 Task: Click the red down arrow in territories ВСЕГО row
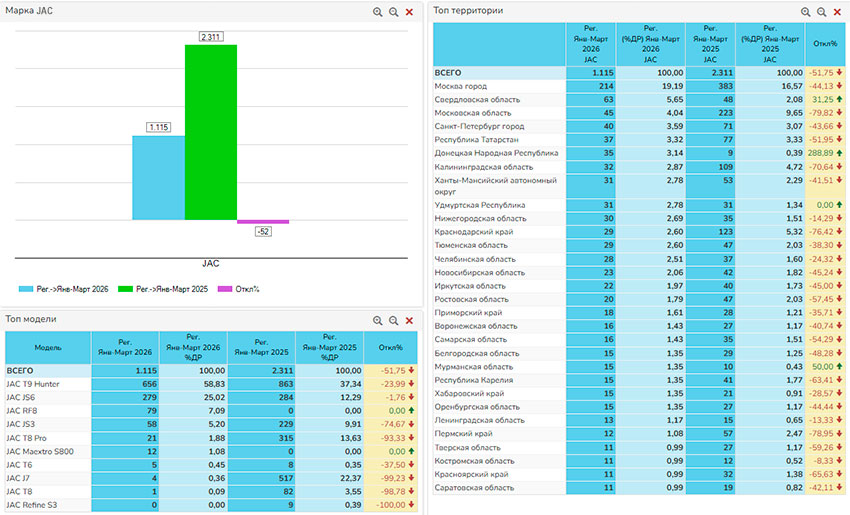(839, 73)
